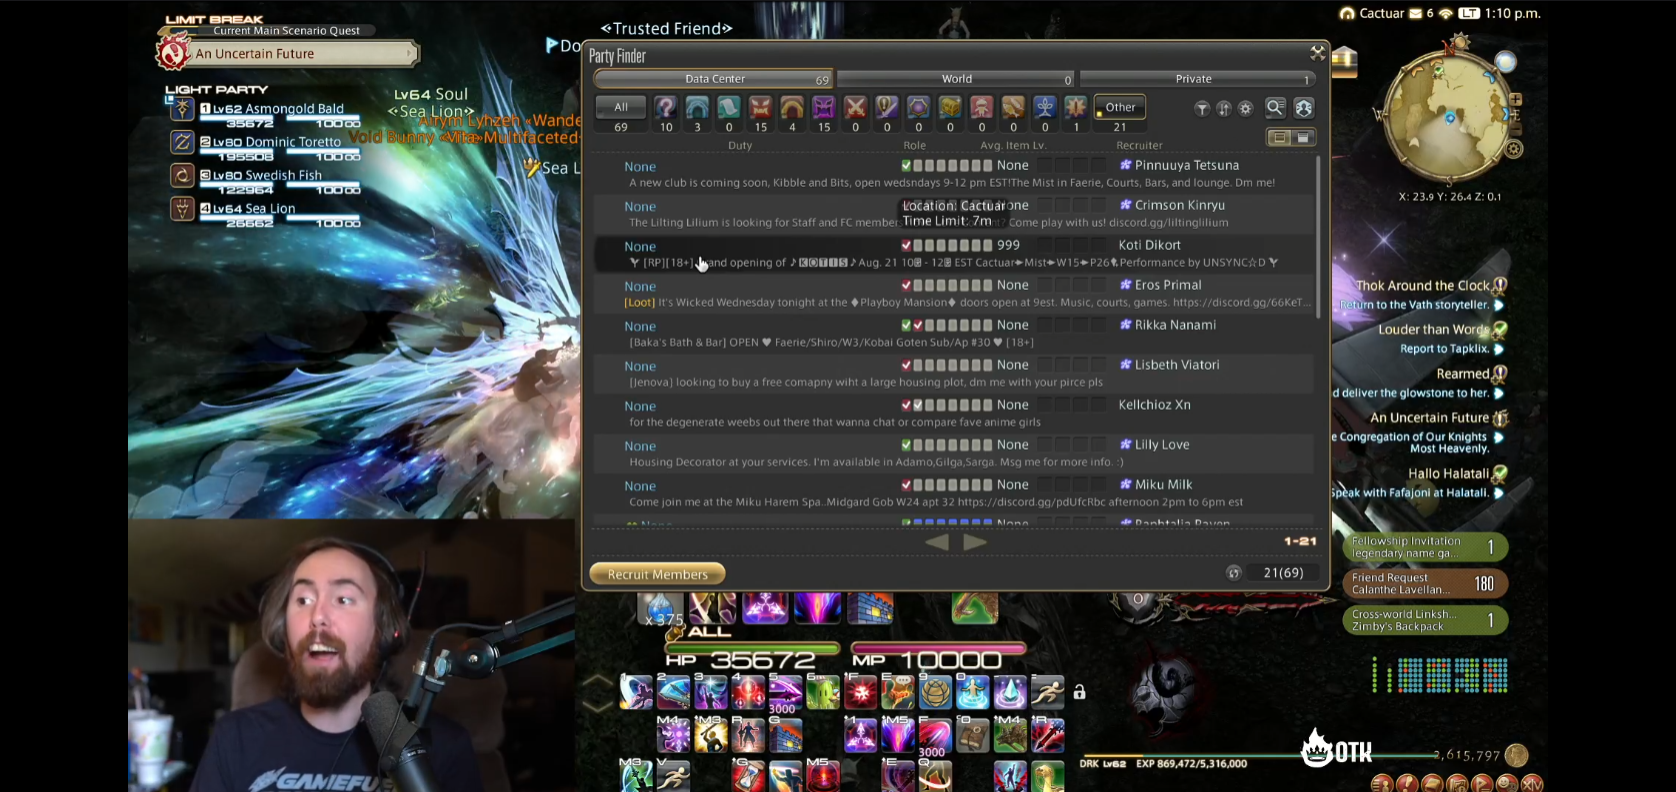Open the party recruitment members icon

[1304, 107]
